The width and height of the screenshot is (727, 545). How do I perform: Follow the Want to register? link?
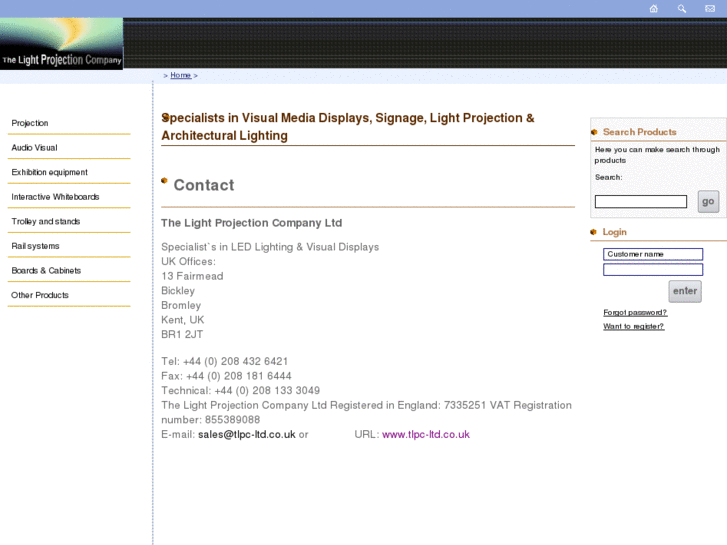(634, 327)
